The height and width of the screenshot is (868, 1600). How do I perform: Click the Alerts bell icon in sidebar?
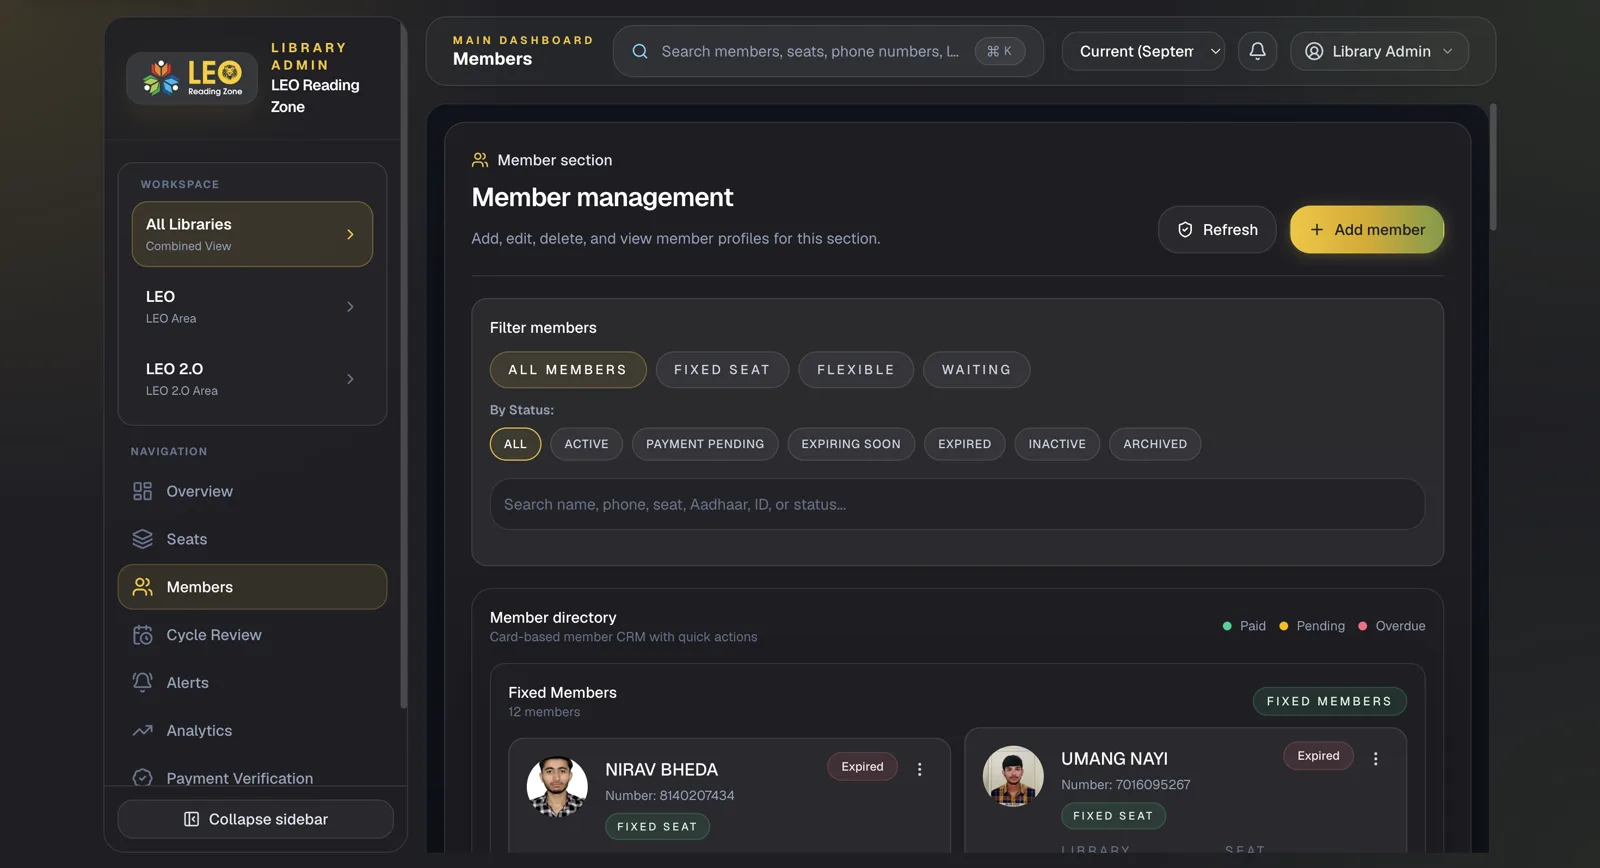click(x=143, y=682)
